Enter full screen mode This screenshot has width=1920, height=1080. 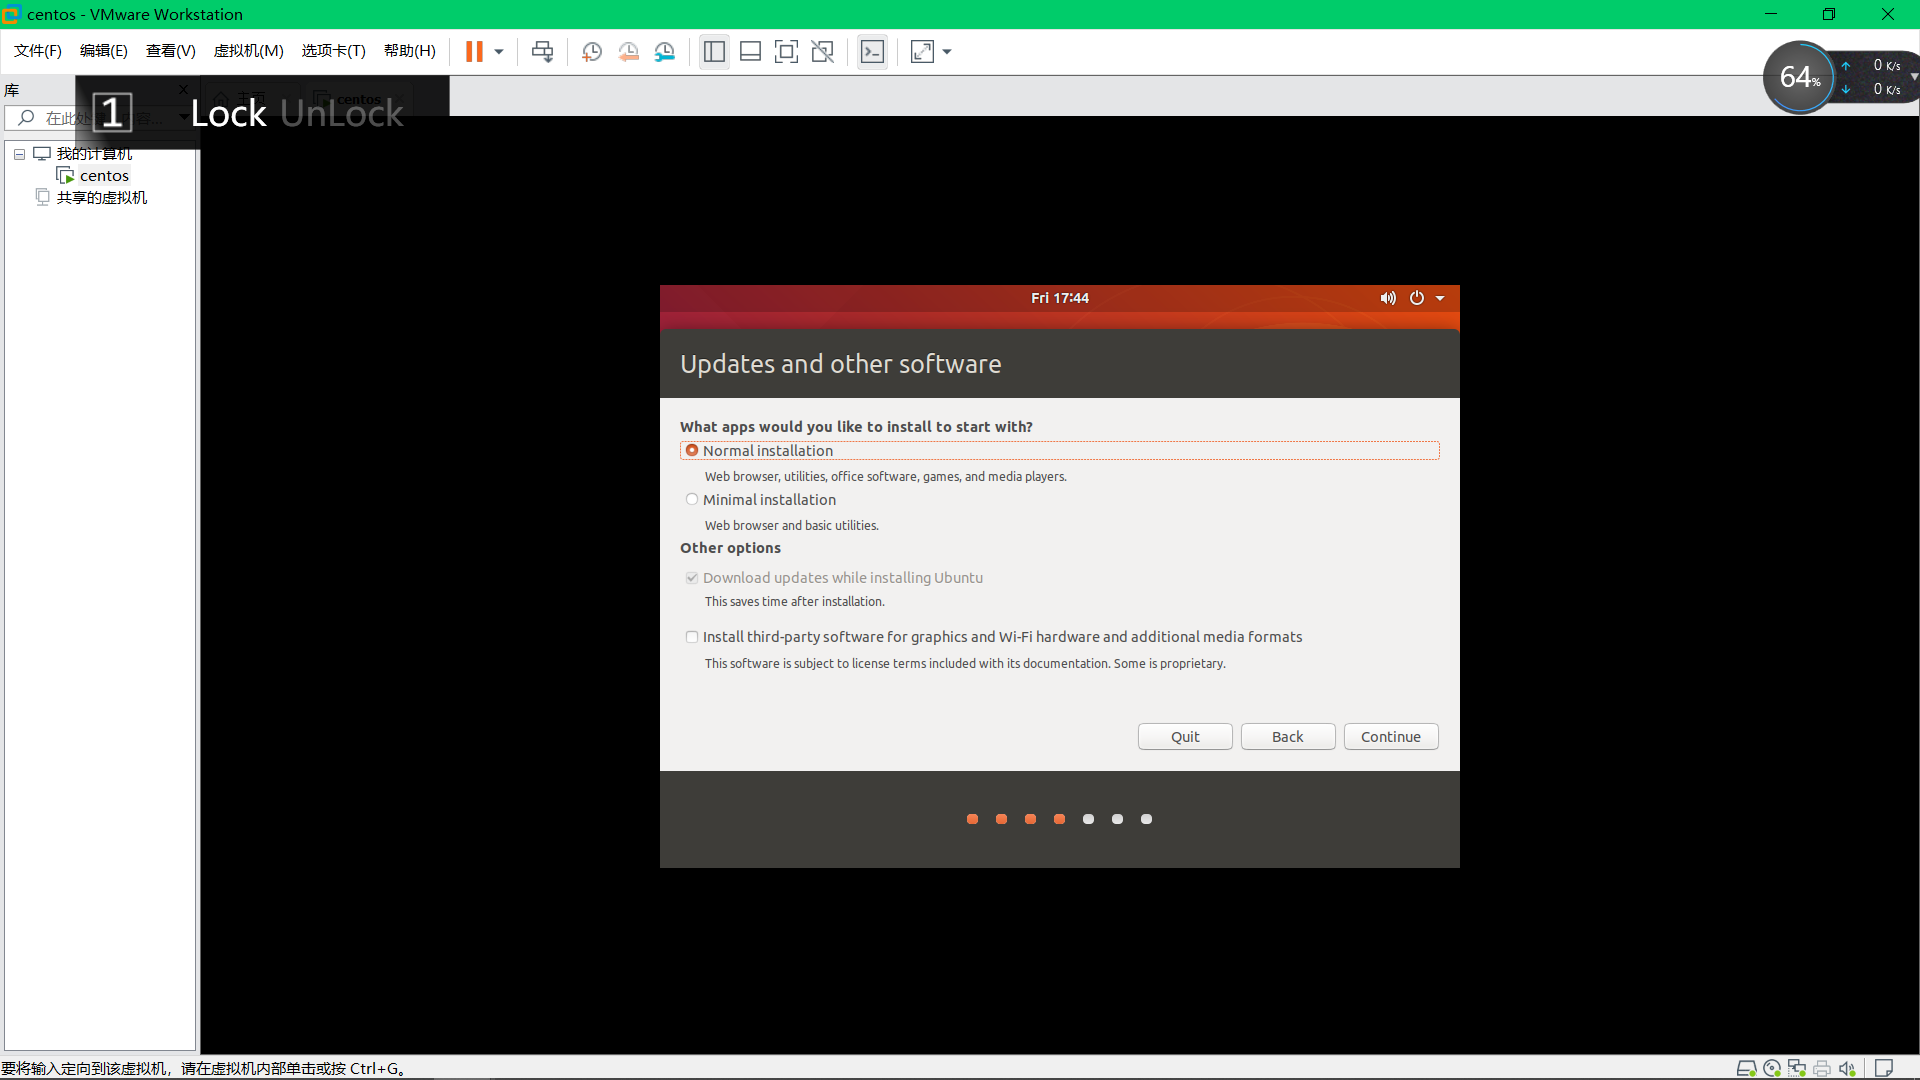787,52
